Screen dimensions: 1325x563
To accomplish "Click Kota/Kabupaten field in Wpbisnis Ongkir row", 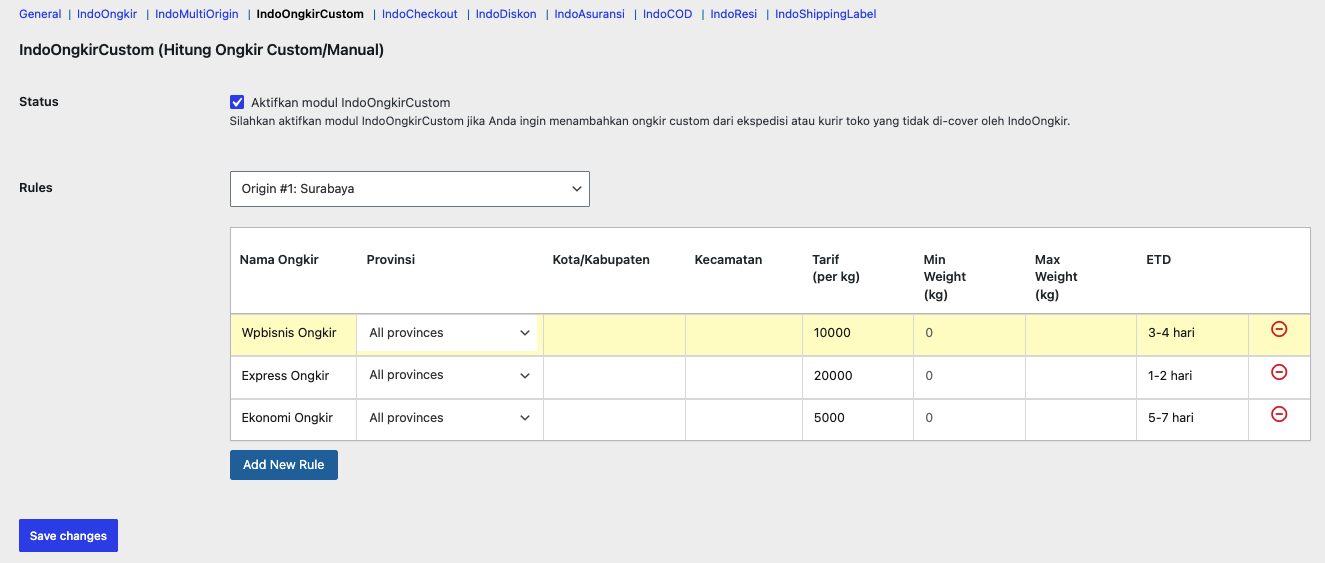I will coord(614,333).
